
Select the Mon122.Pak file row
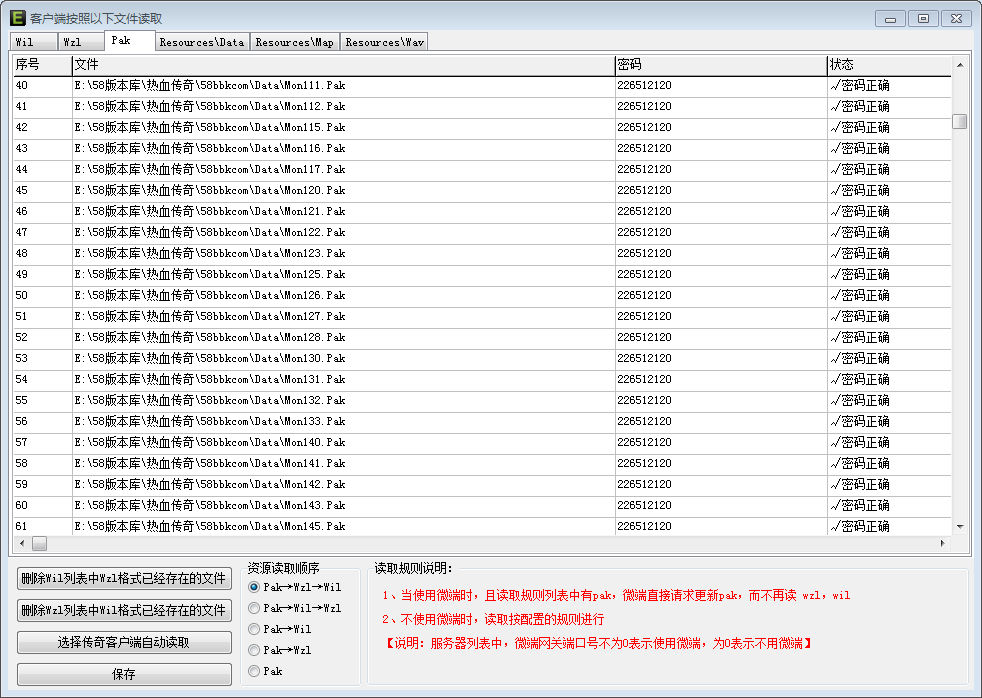482,232
